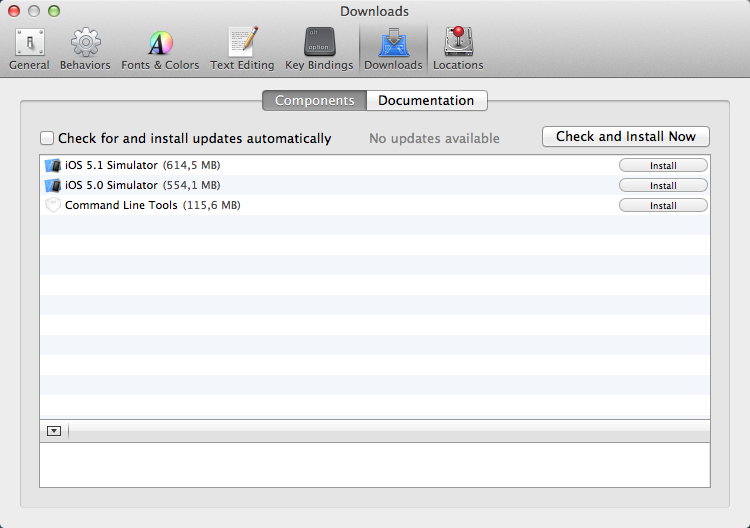The height and width of the screenshot is (528, 750).
Task: Switch to the Documentation tab
Action: point(427,100)
